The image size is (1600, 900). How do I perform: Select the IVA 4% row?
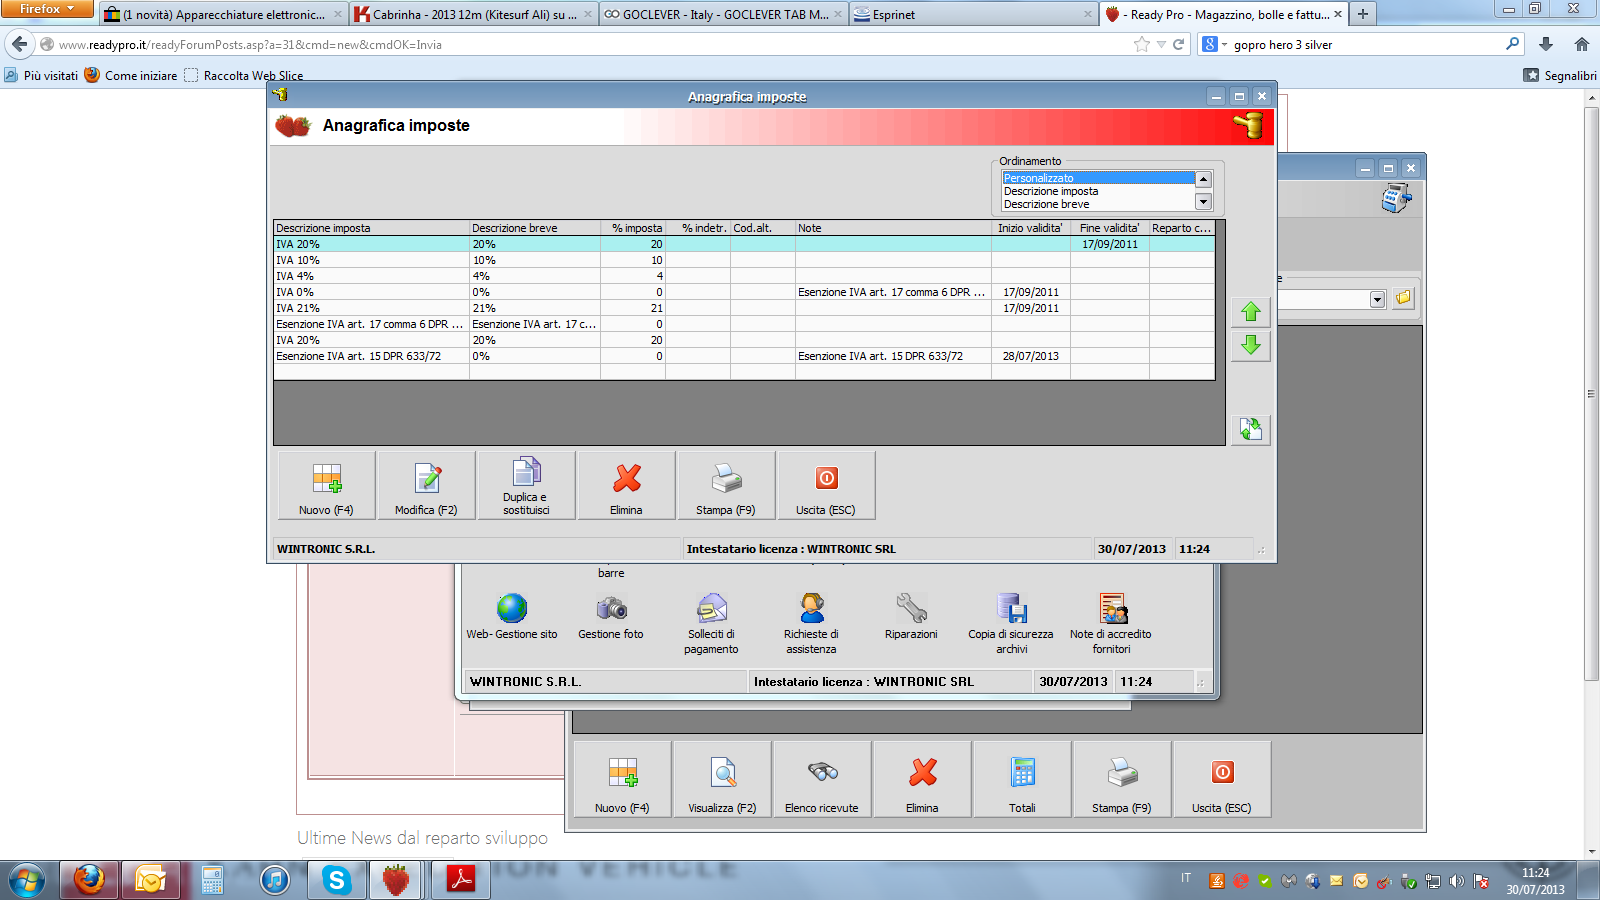tap(744, 276)
